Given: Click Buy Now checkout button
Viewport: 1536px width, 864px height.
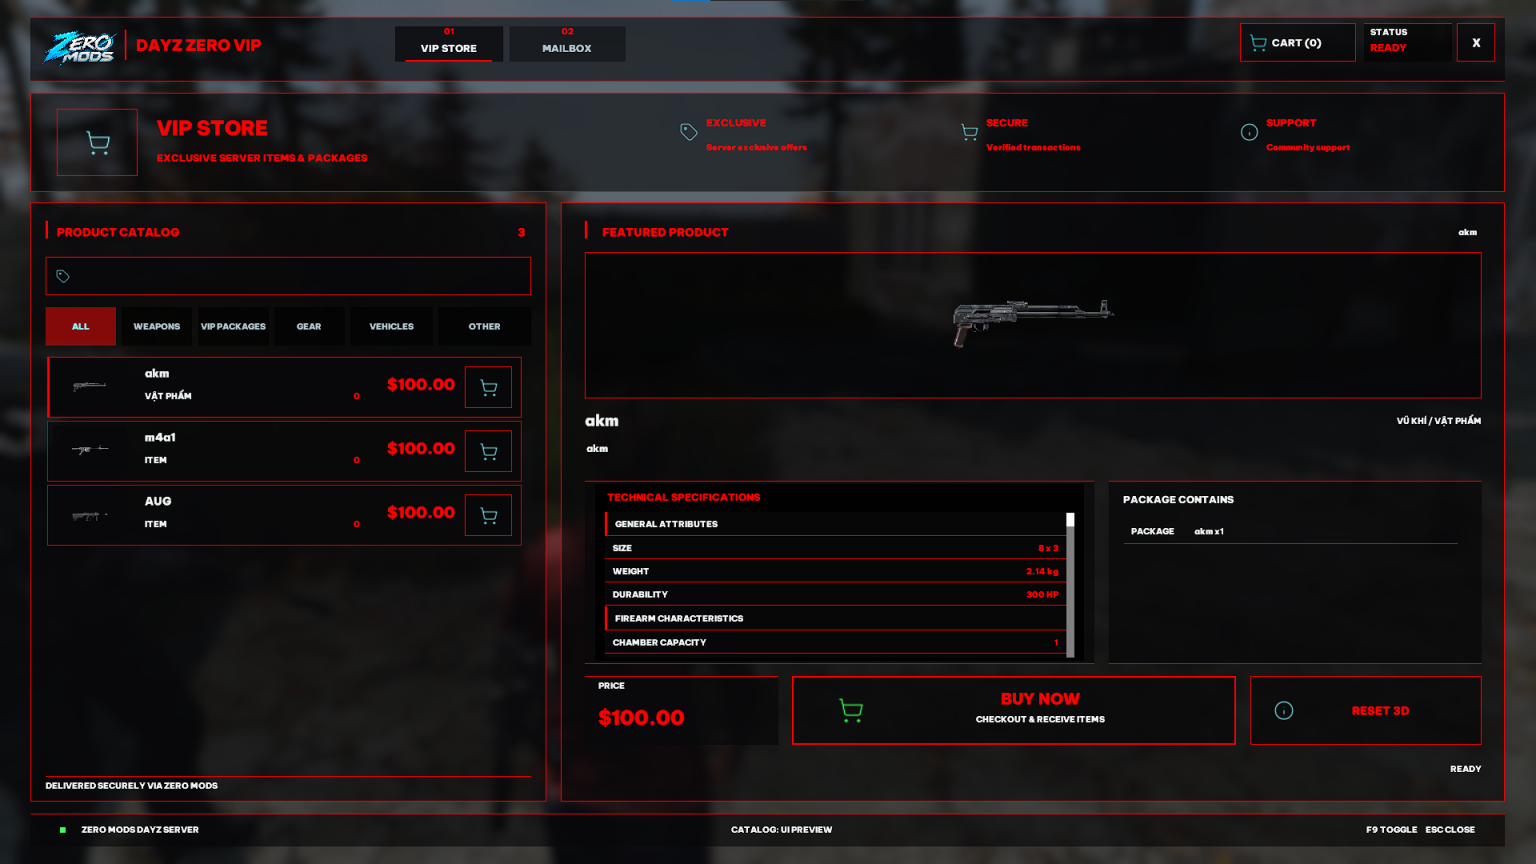Looking at the screenshot, I should (x=1013, y=711).
